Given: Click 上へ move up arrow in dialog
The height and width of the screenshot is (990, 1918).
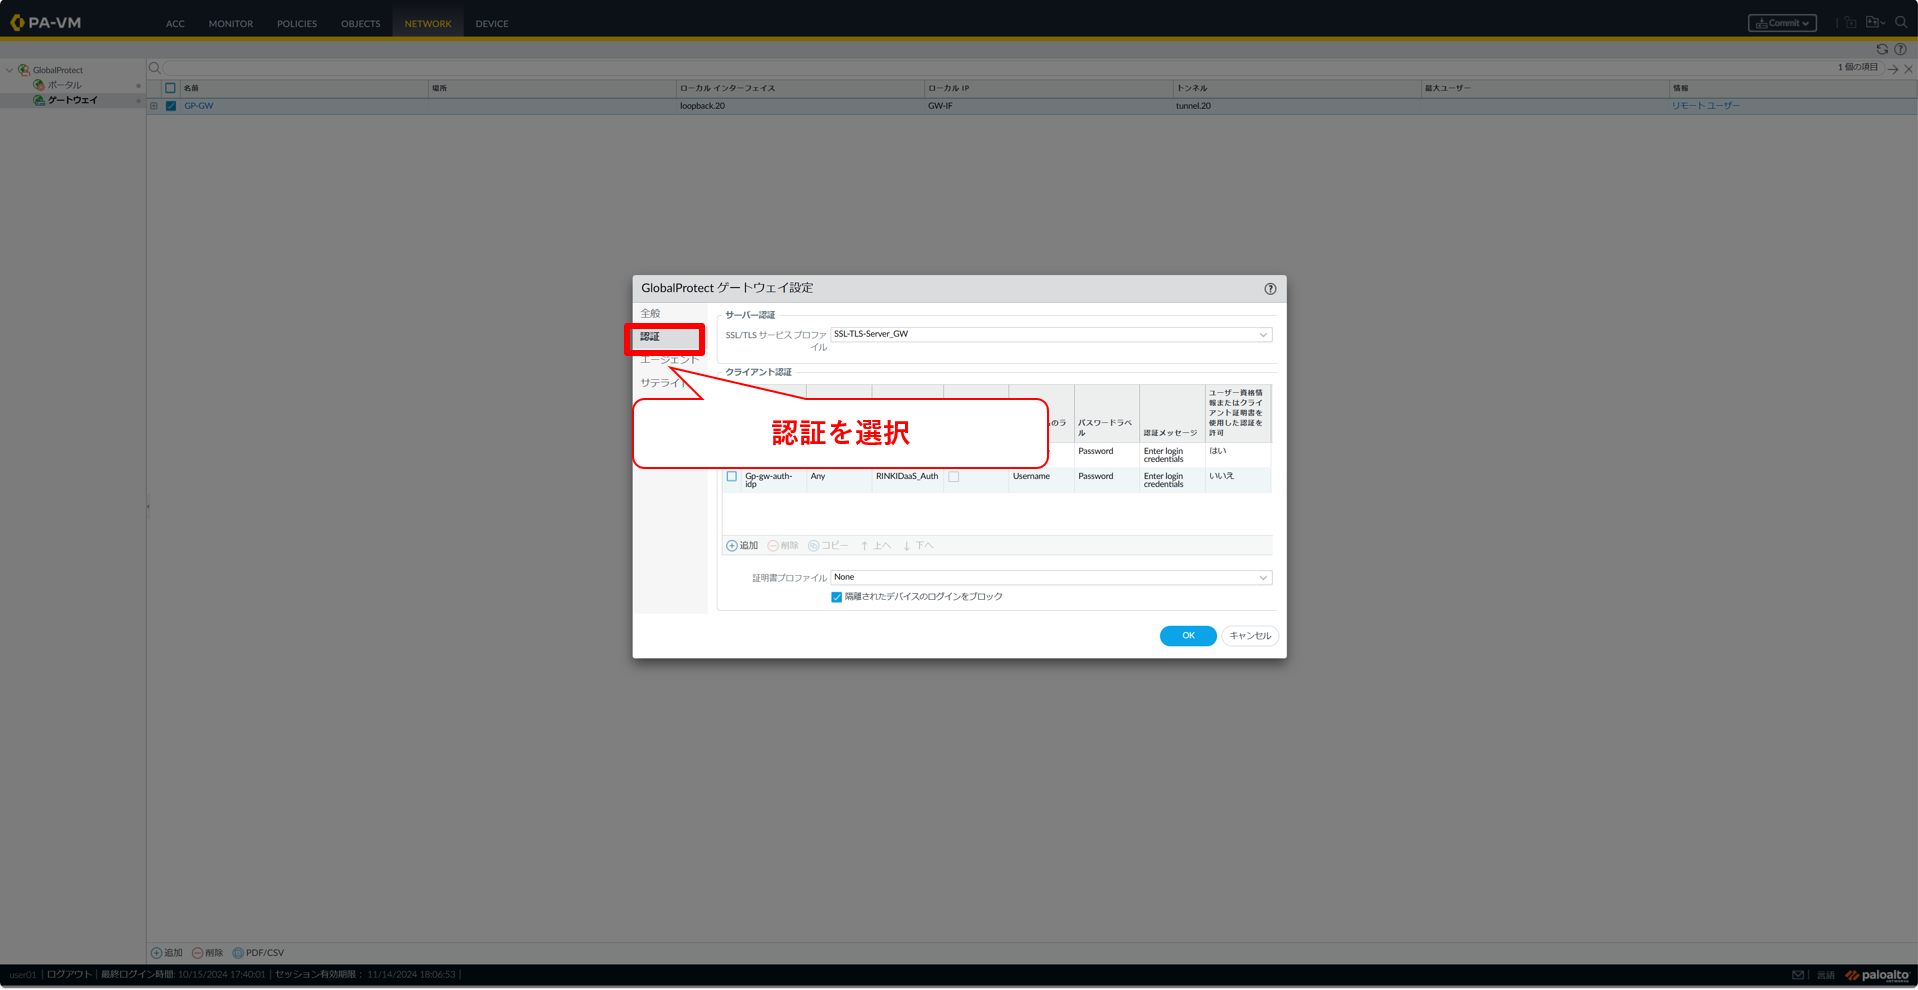Looking at the screenshot, I should point(864,546).
